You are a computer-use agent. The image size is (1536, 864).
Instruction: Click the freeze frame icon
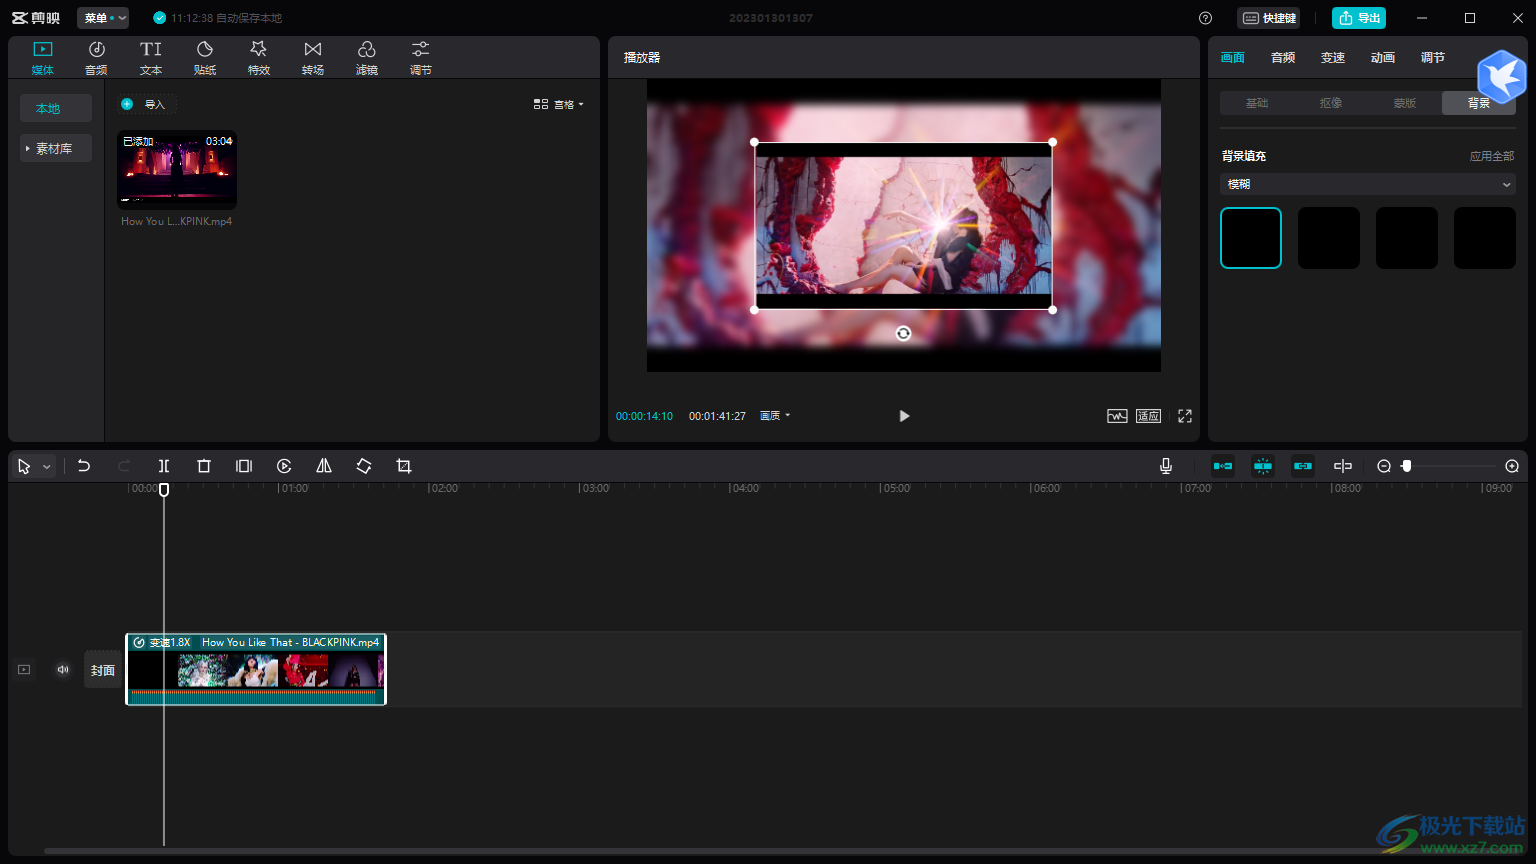244,466
